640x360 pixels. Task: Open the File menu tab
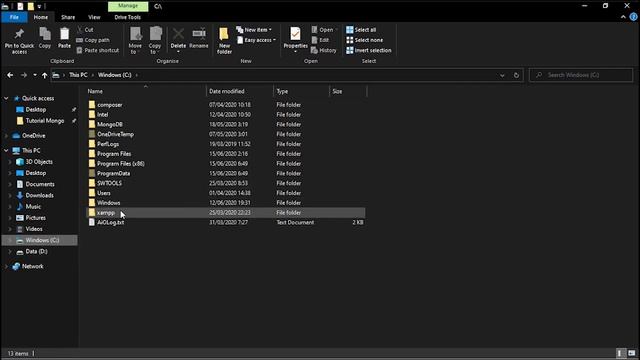tap(14, 17)
